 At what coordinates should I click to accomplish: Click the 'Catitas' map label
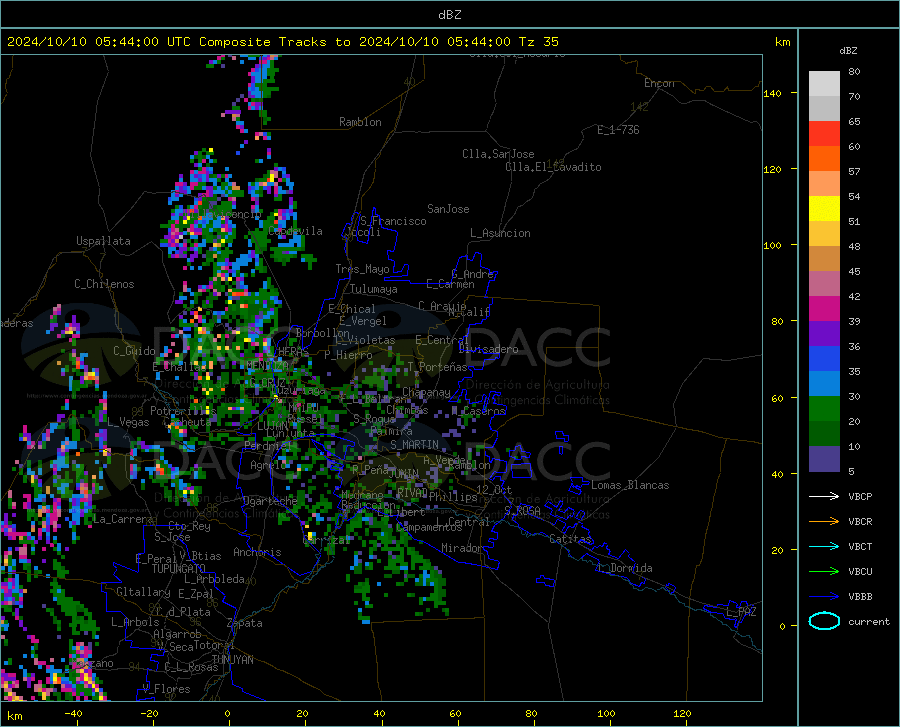570,539
